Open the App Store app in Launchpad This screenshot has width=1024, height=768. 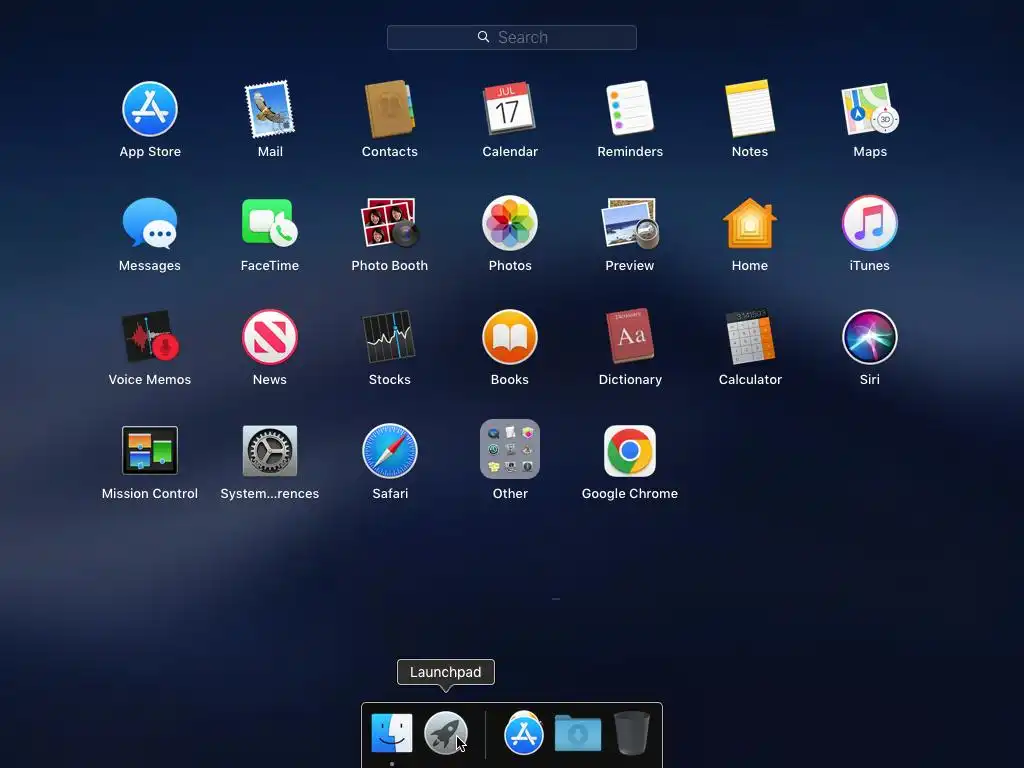(150, 109)
